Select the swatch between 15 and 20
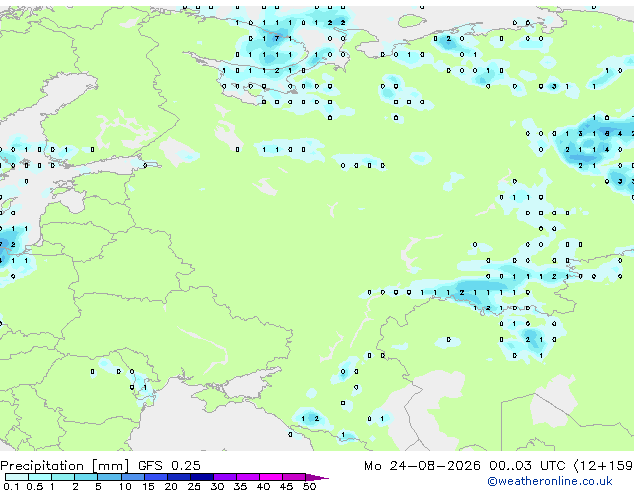The height and width of the screenshot is (490, 634). (x=156, y=477)
